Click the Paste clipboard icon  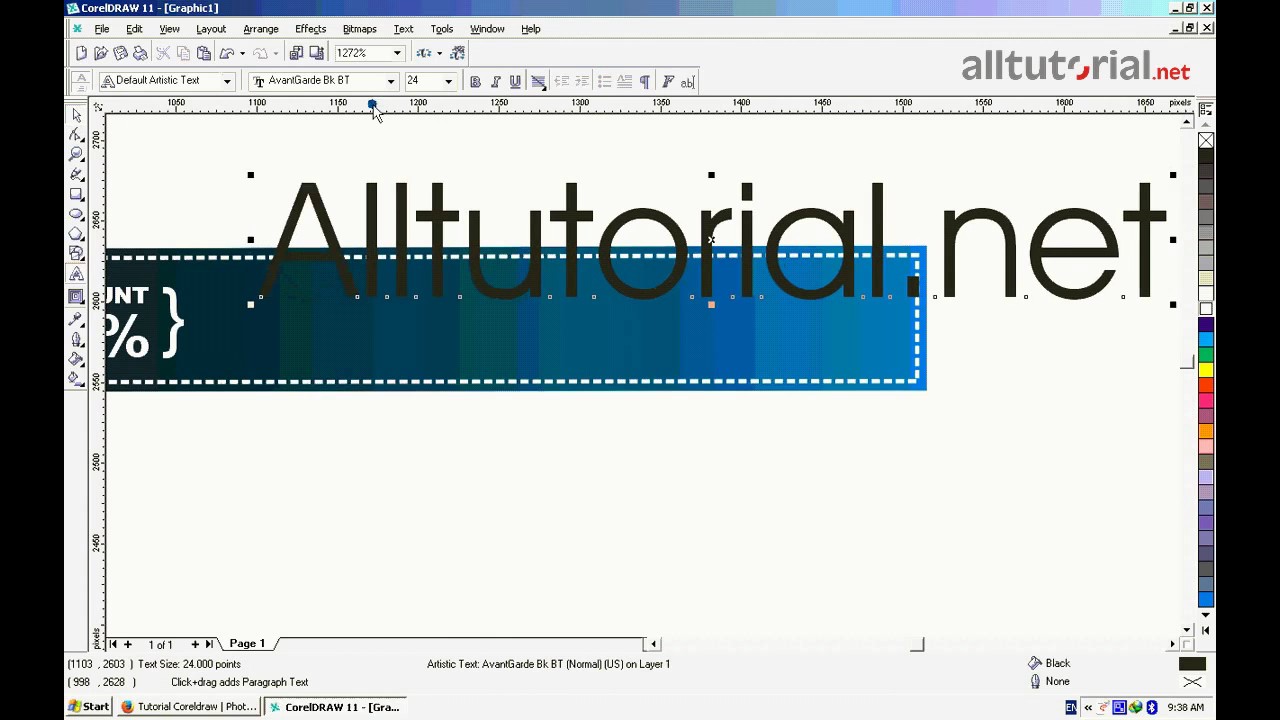(x=203, y=53)
